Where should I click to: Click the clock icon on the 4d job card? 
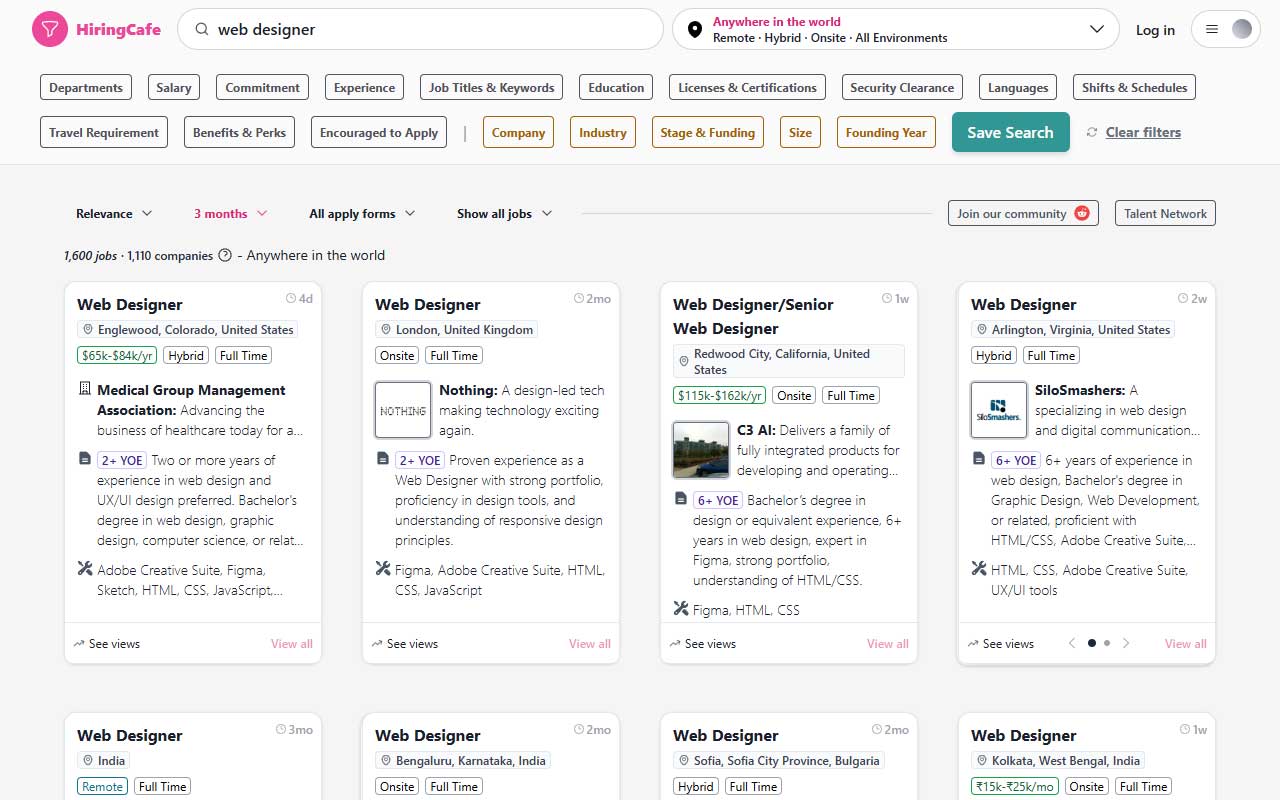[x=291, y=298]
